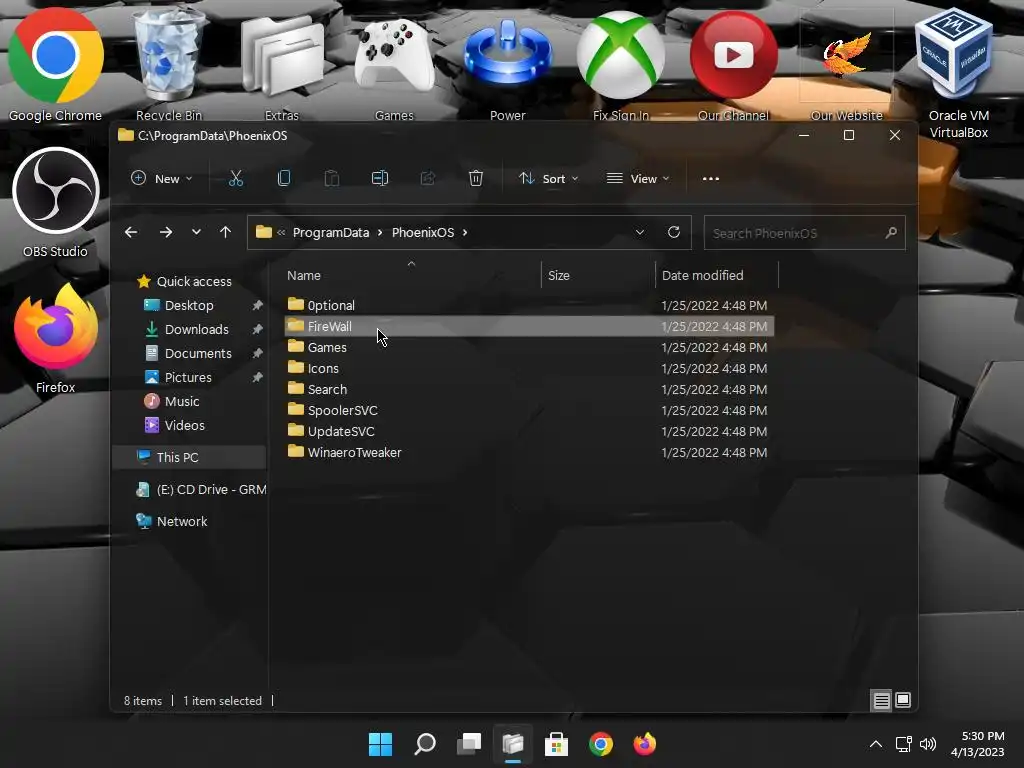This screenshot has width=1024, height=768.
Task: Open Videos in navigation pane
Action: point(184,426)
